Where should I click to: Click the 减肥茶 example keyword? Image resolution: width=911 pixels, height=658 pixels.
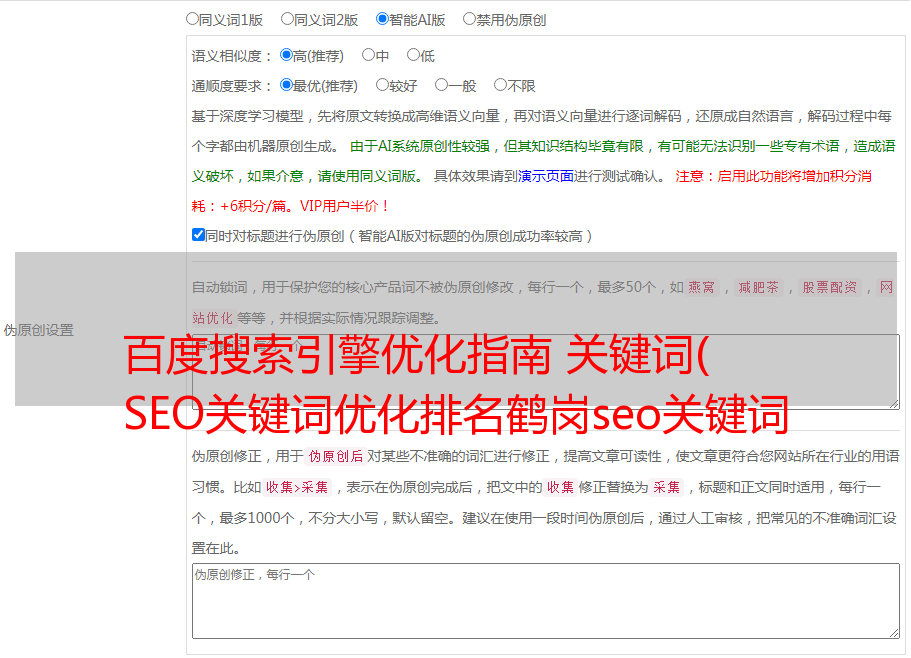[758, 287]
